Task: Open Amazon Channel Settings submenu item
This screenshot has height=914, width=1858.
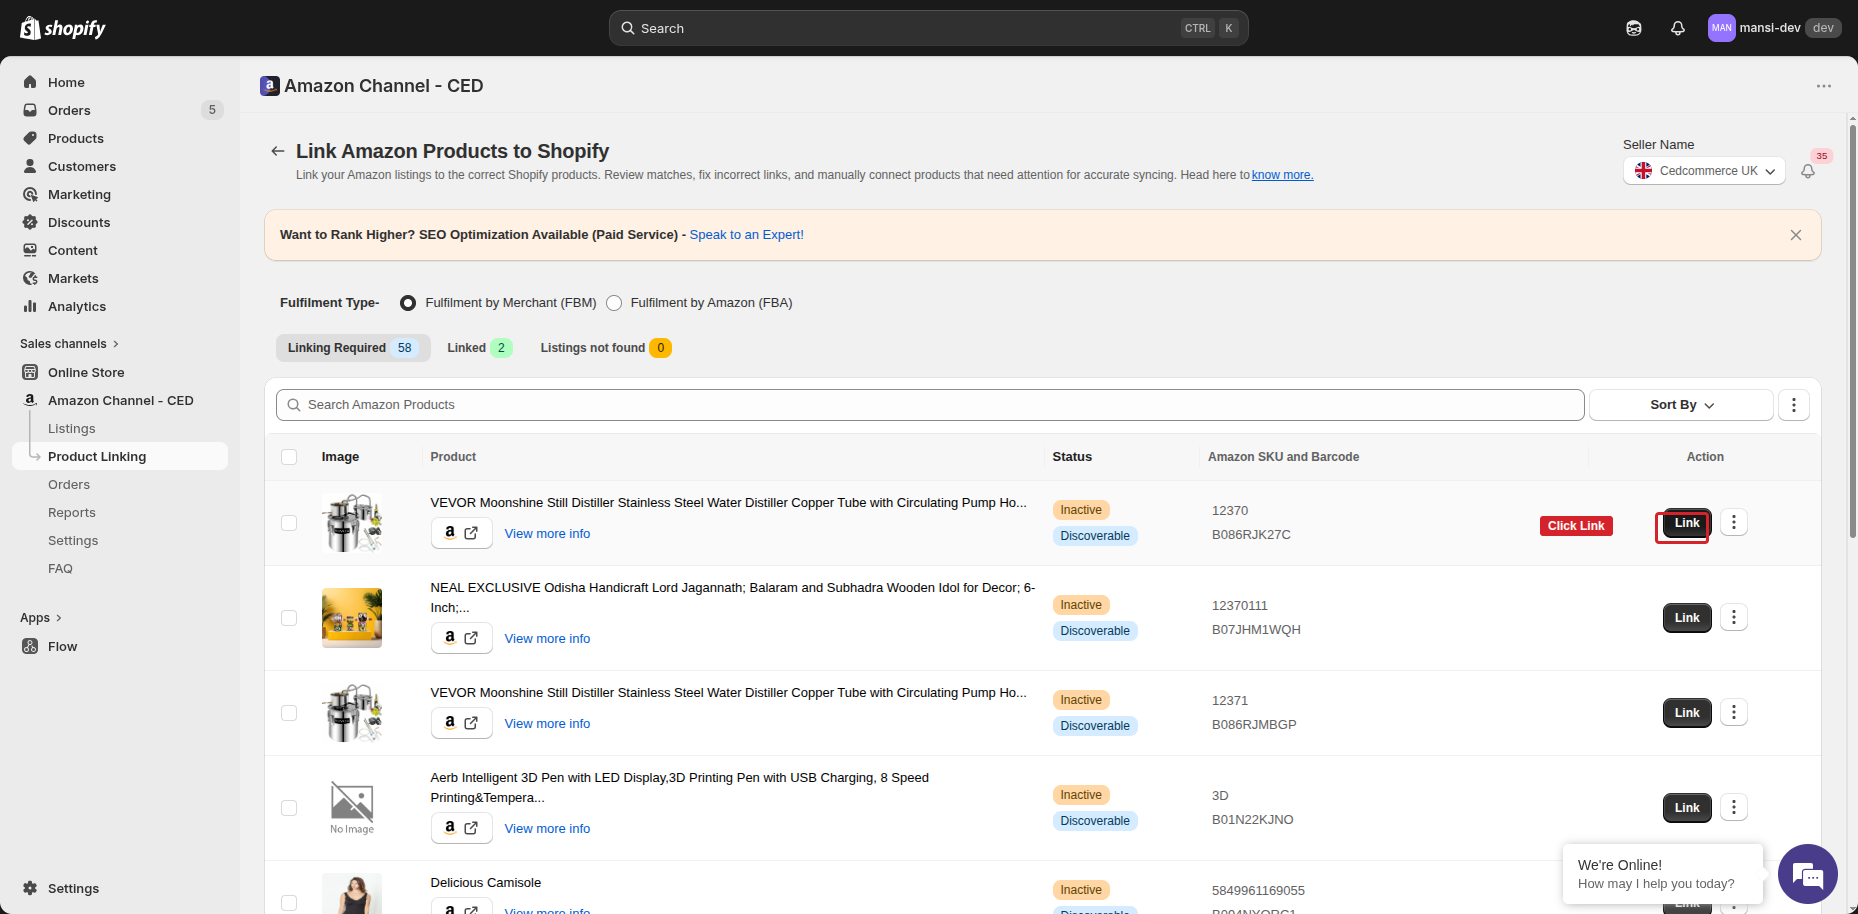Action: point(73,540)
